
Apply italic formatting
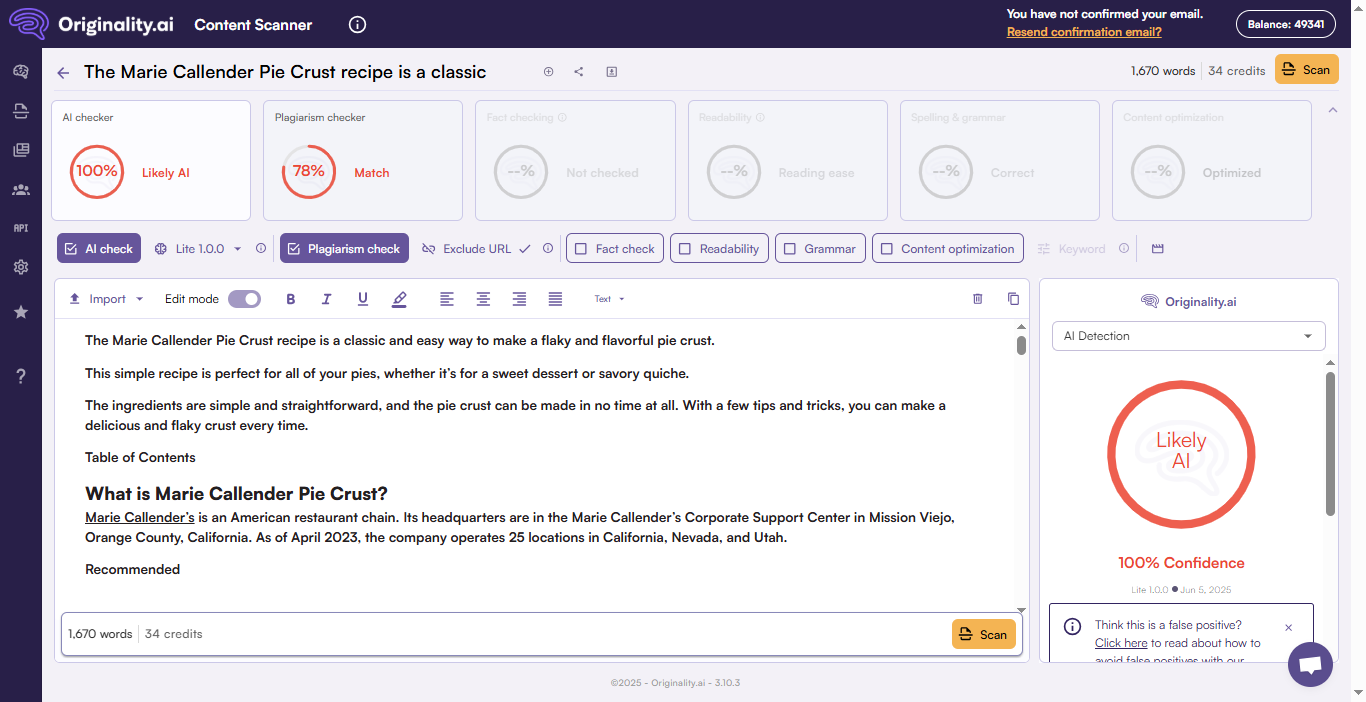click(326, 299)
